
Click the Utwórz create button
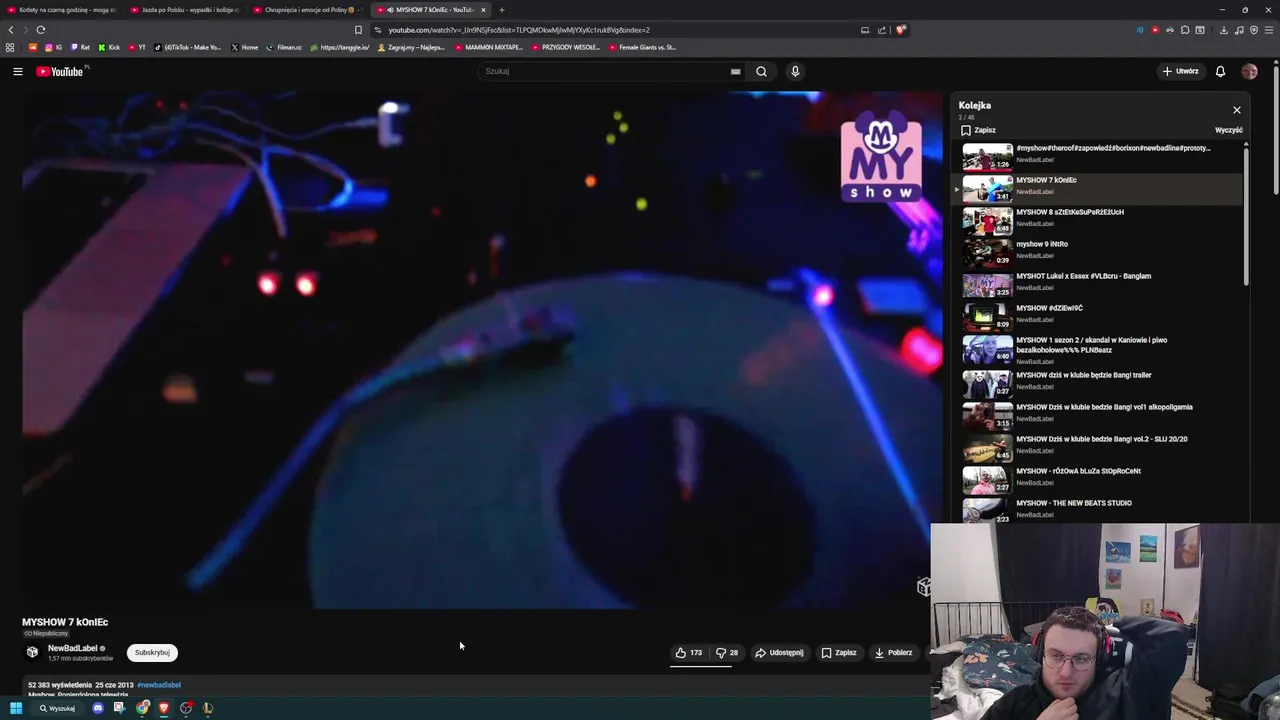[1180, 71]
